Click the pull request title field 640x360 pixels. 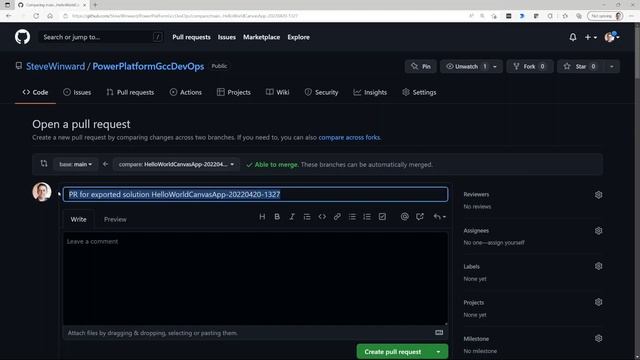(x=256, y=194)
